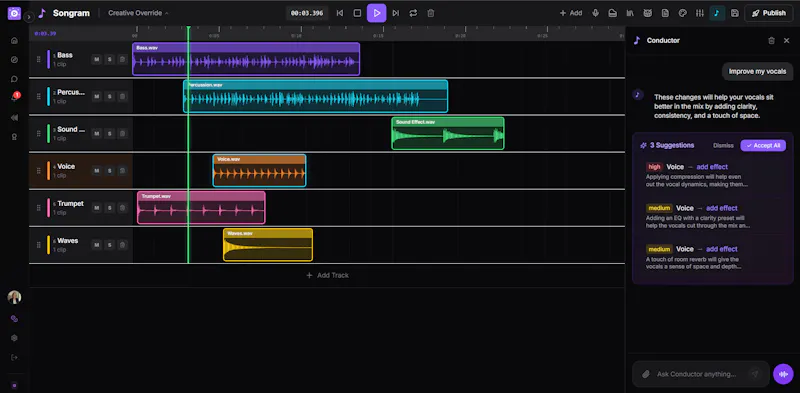Open the high priority Voice add effect suggestion
This screenshot has width=800, height=393.
(x=712, y=175)
